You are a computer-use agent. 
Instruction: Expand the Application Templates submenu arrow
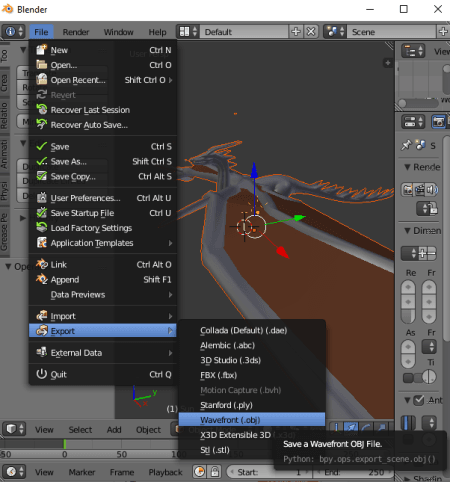170,243
